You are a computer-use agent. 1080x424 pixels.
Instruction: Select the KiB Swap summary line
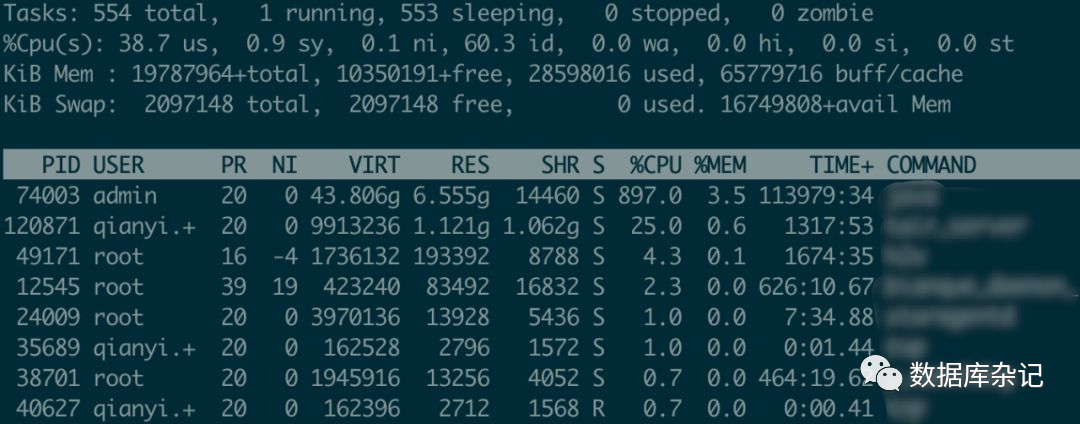pos(477,105)
